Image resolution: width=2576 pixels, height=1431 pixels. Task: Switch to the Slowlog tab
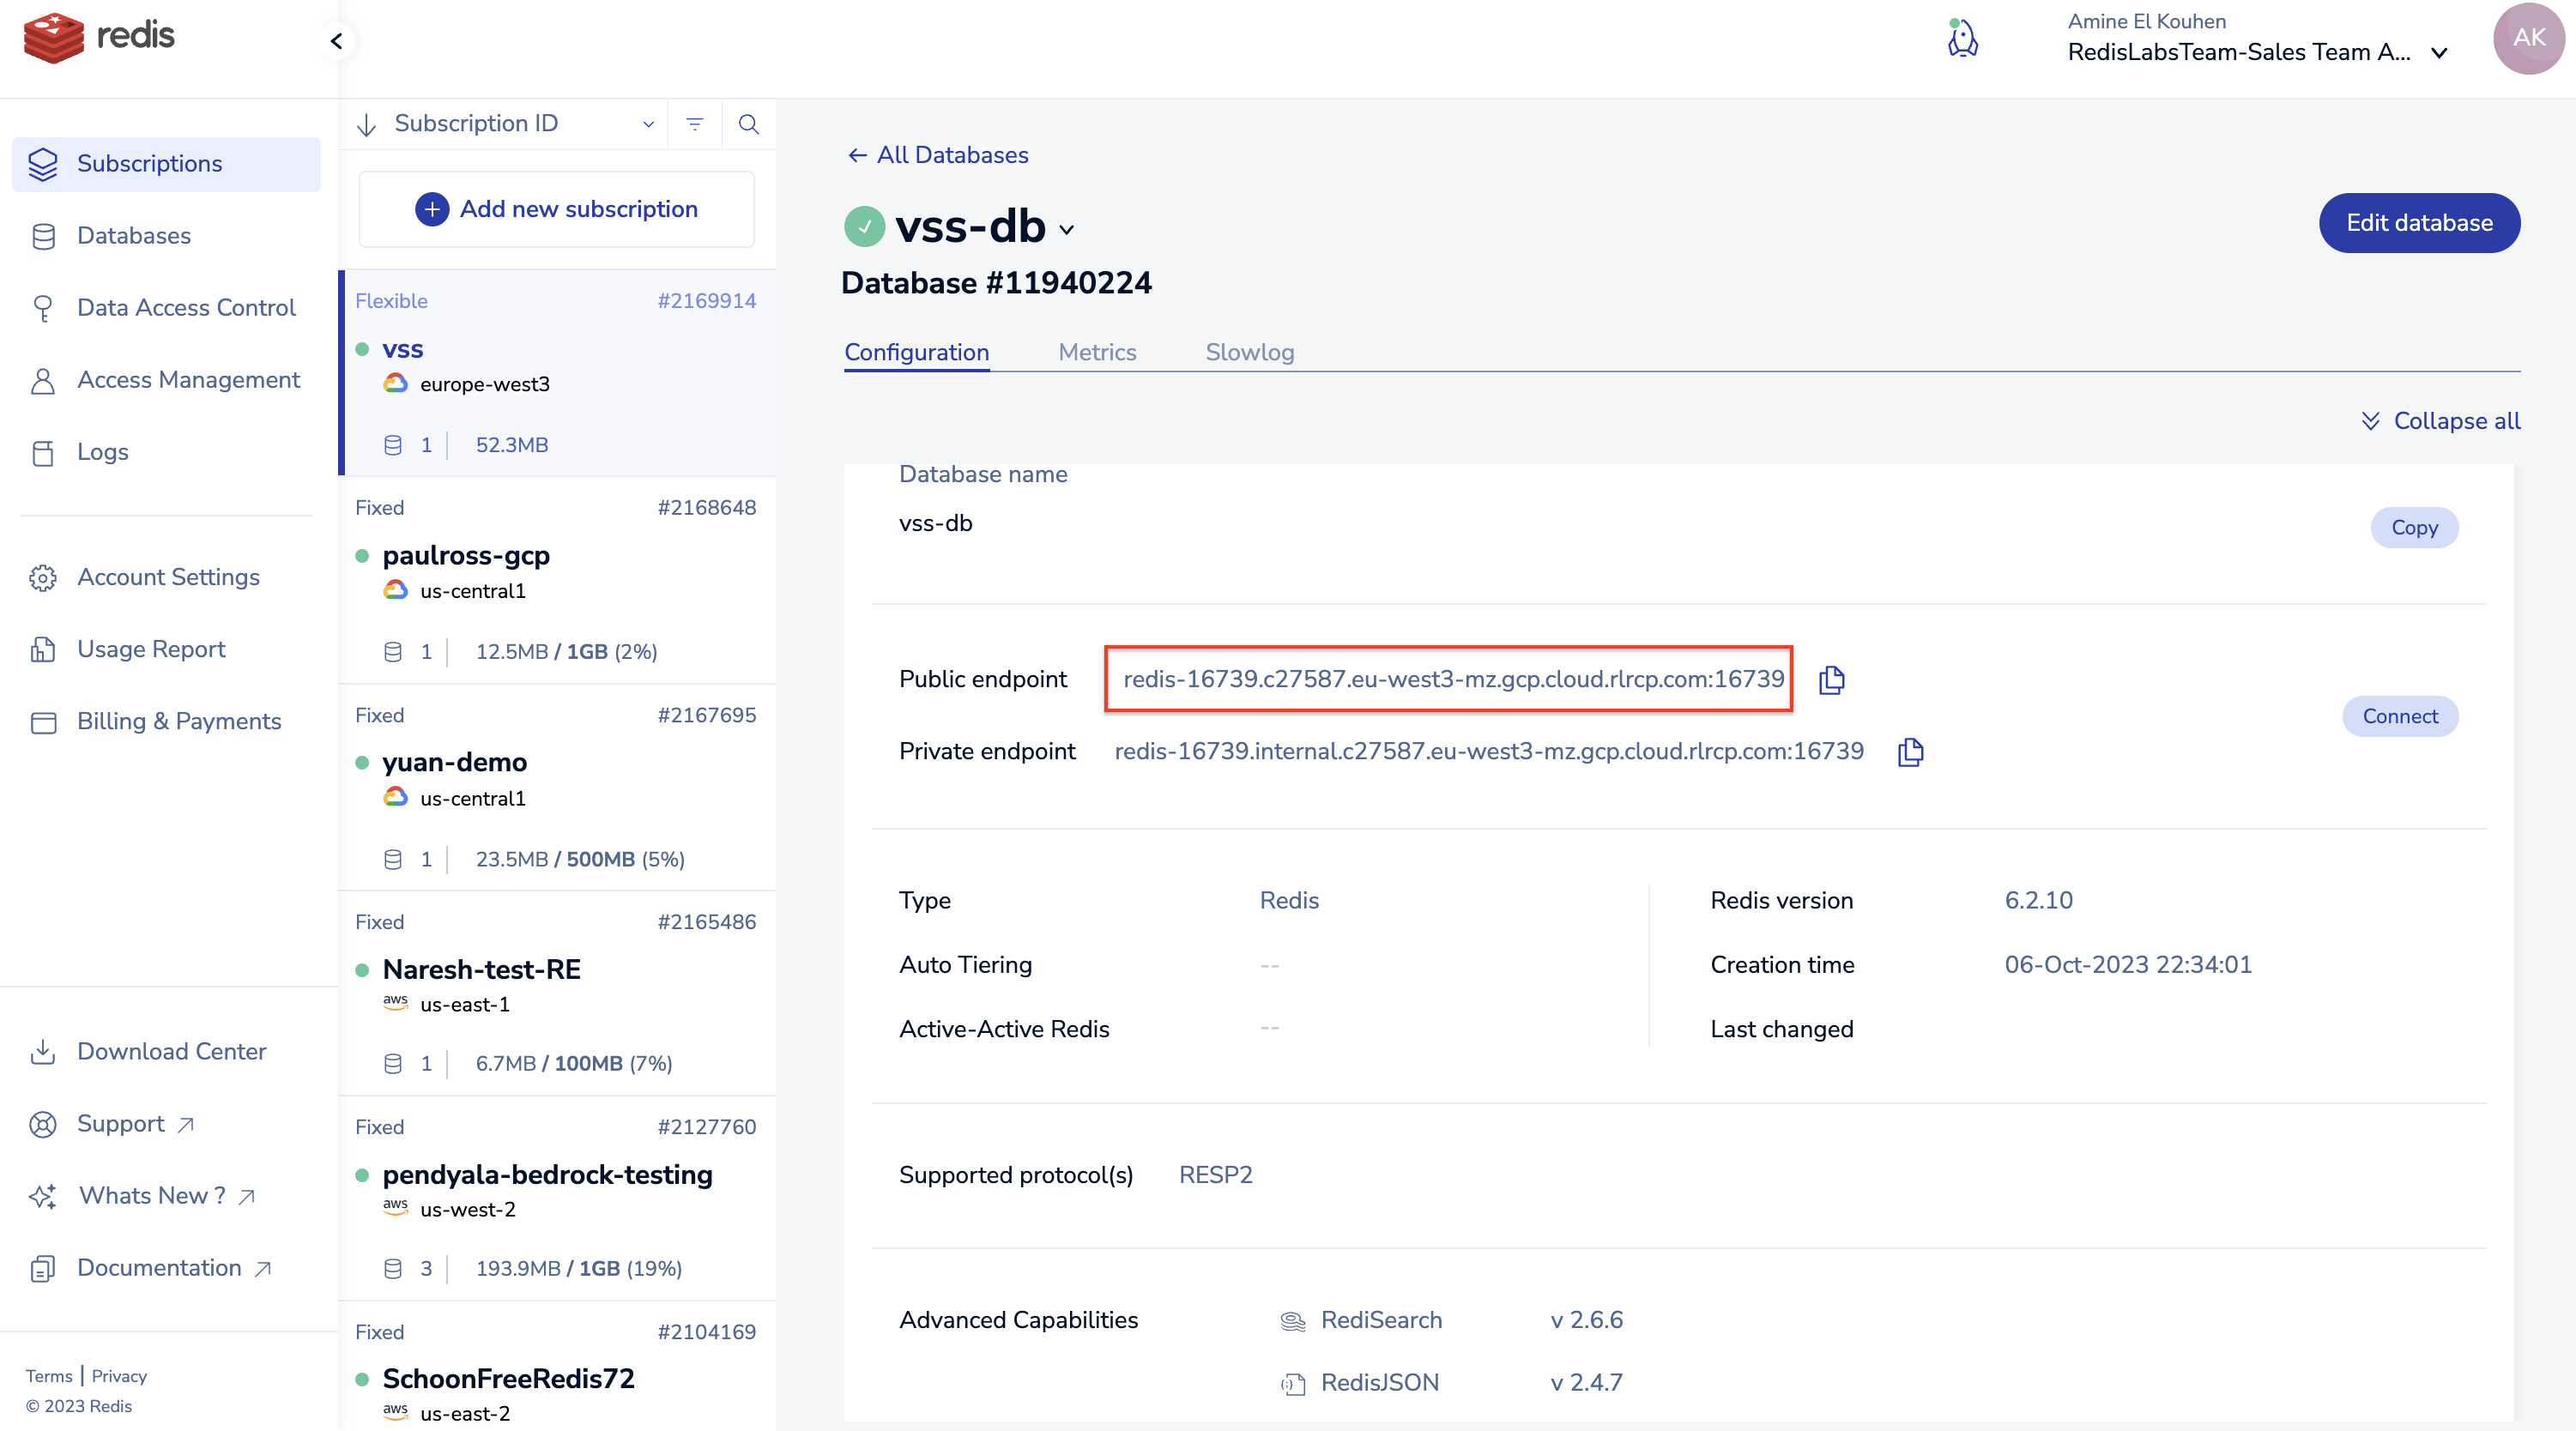coord(1249,352)
